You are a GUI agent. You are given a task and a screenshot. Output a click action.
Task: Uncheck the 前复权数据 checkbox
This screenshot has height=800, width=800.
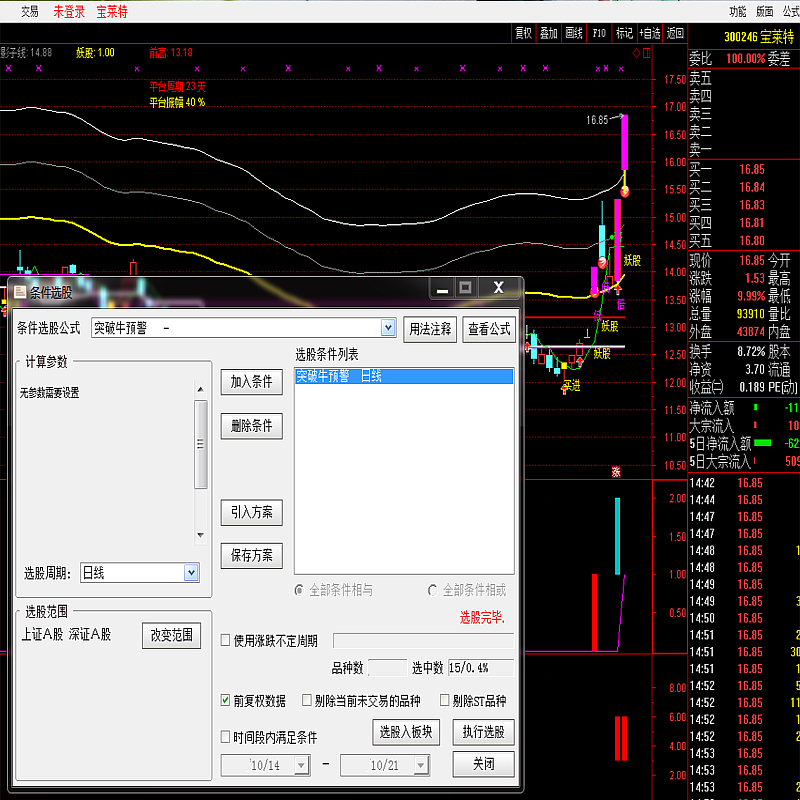tap(226, 701)
